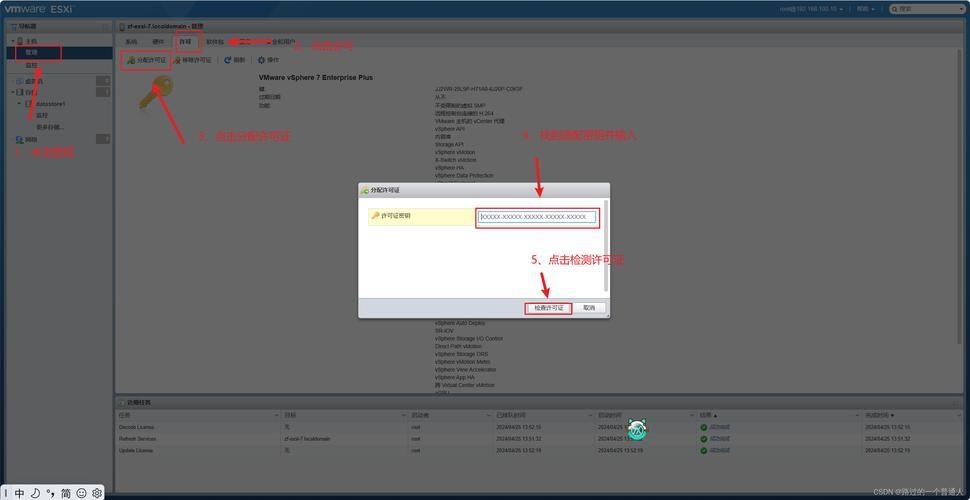Click the license key input field
This screenshot has width=970, height=500.
coord(537,216)
